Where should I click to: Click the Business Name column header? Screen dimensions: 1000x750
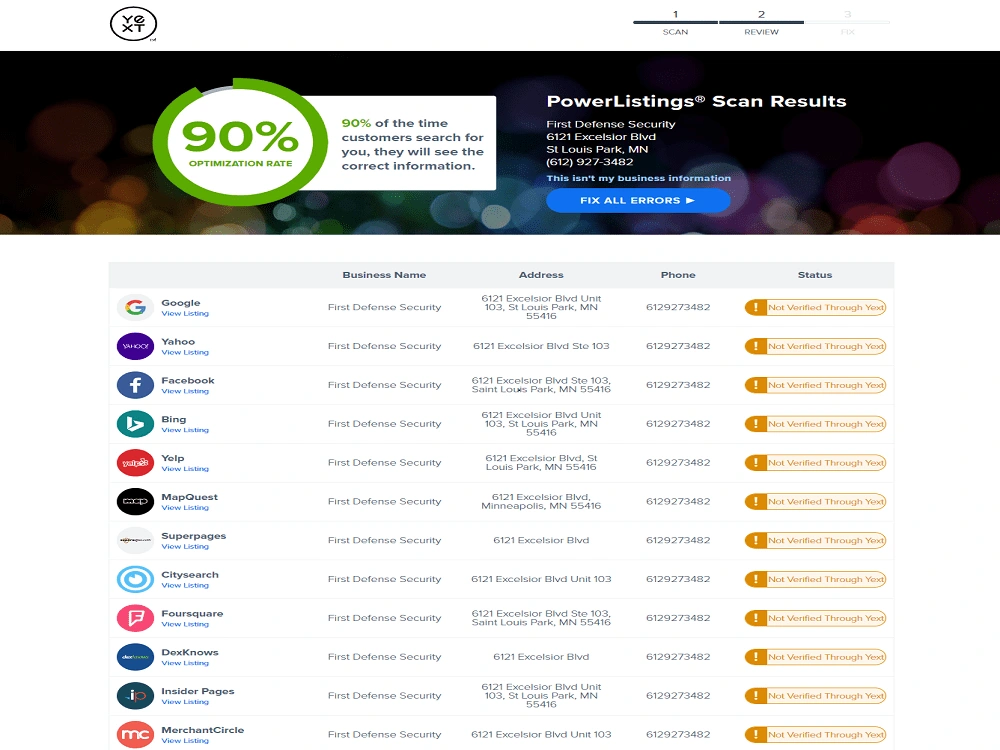tap(384, 275)
